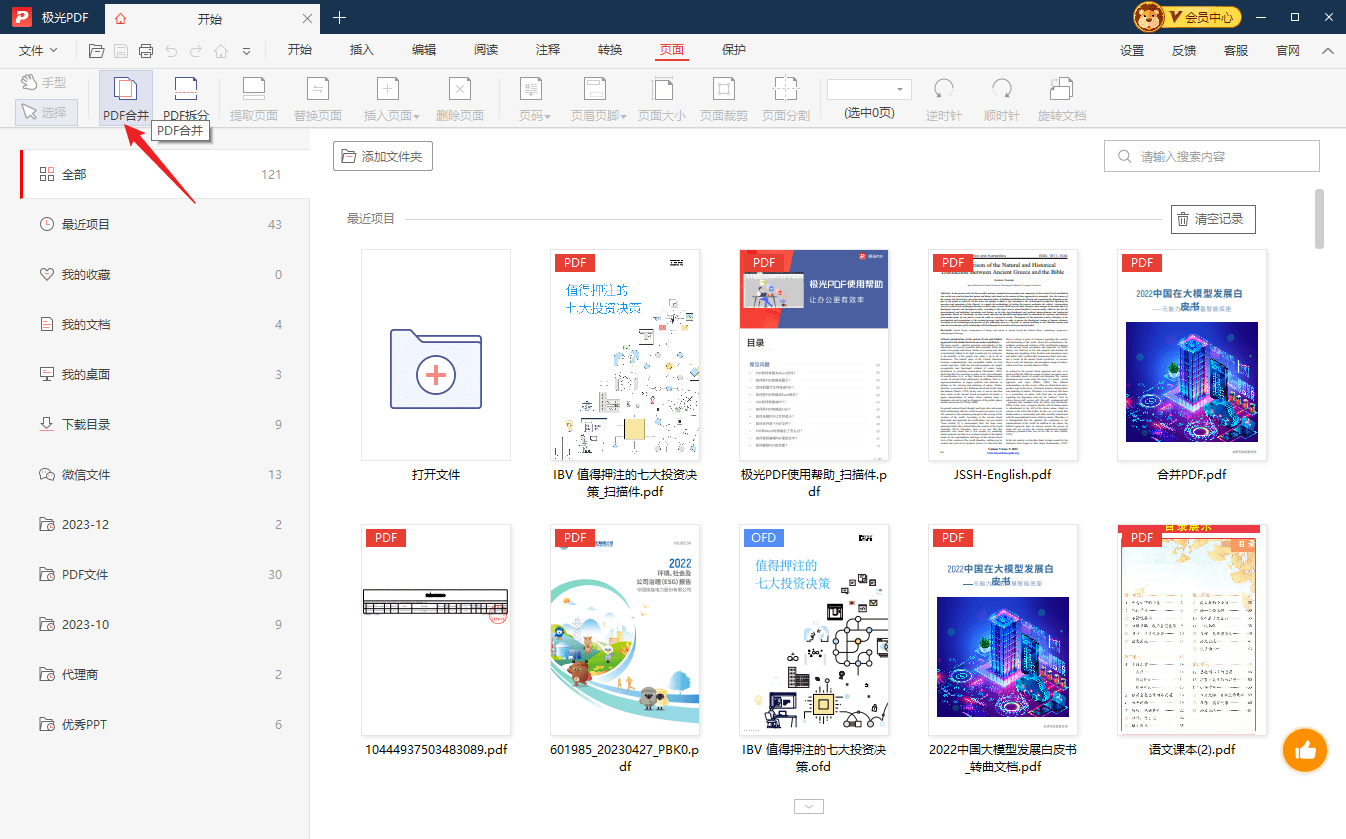Click the vertical scrollbar on the right
The width and height of the screenshot is (1346, 839).
(x=1320, y=219)
